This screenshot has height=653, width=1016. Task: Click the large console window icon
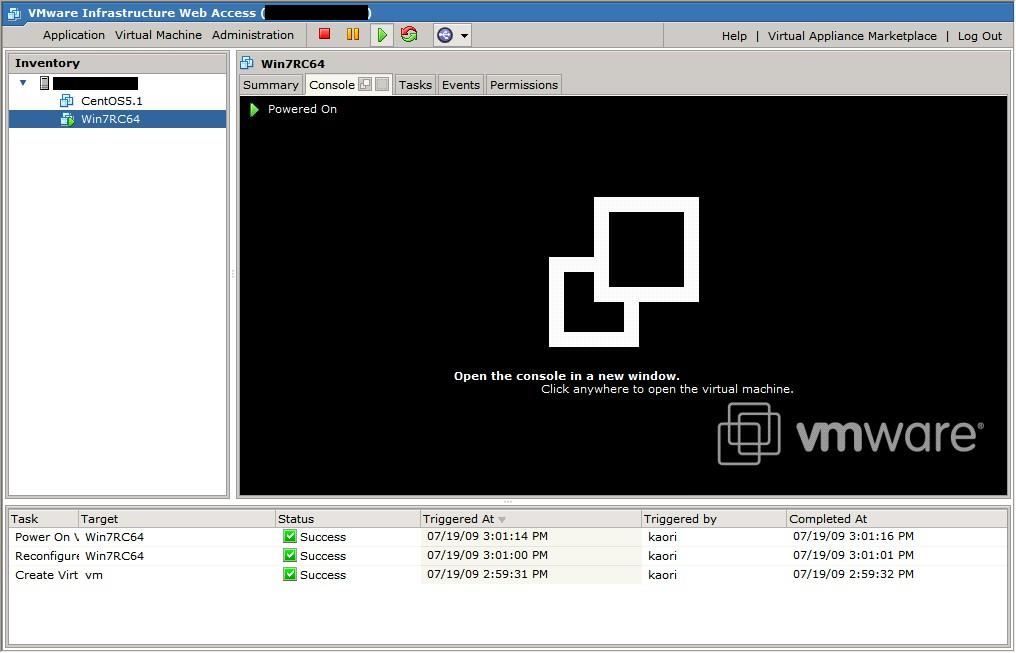(x=624, y=272)
